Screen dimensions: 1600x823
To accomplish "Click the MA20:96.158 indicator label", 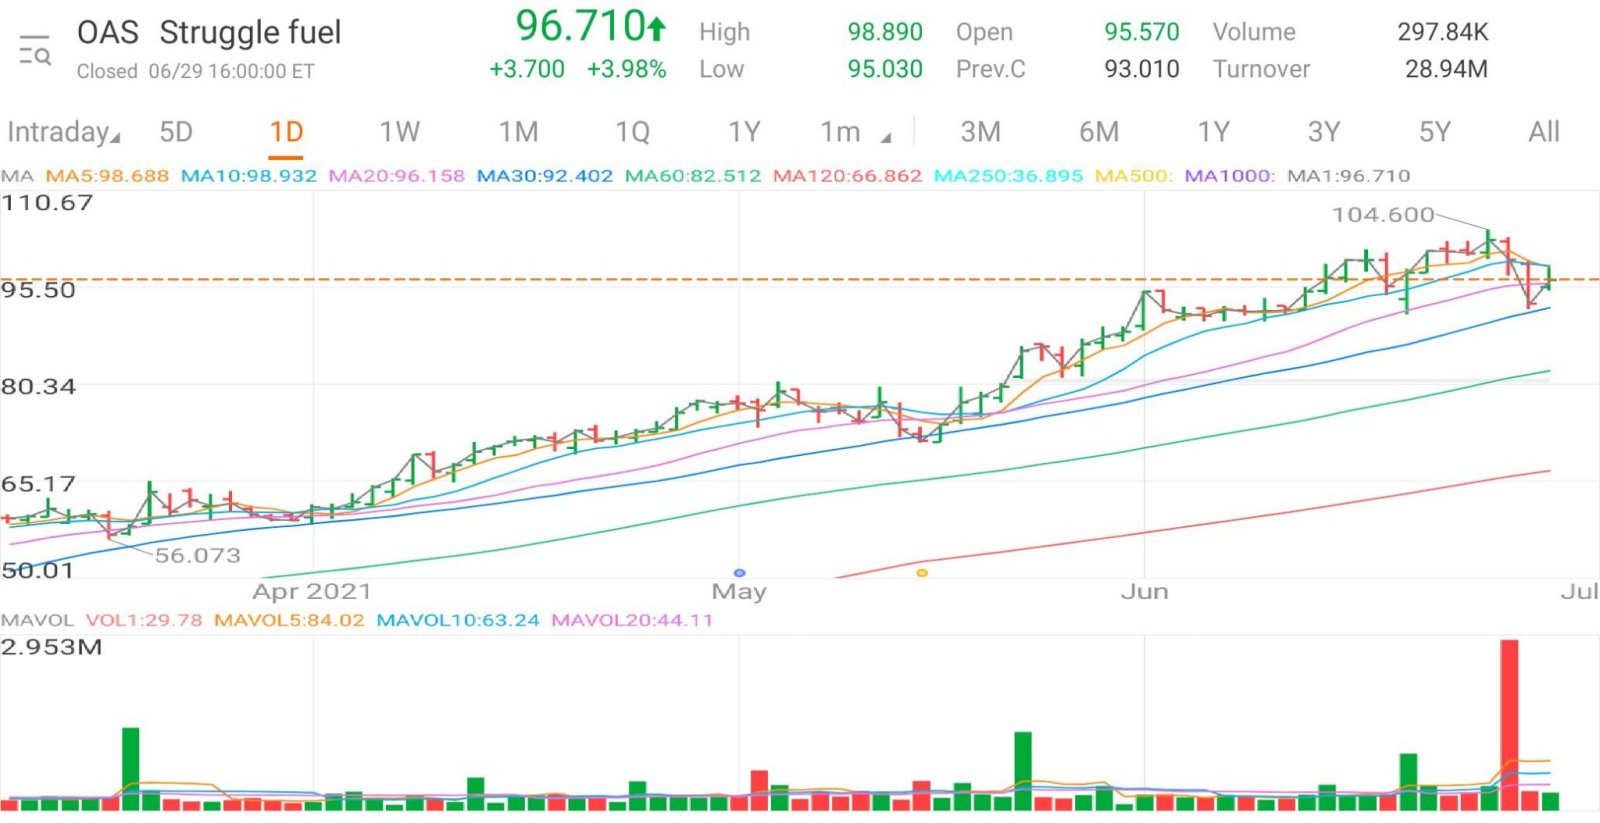I will tap(397, 176).
